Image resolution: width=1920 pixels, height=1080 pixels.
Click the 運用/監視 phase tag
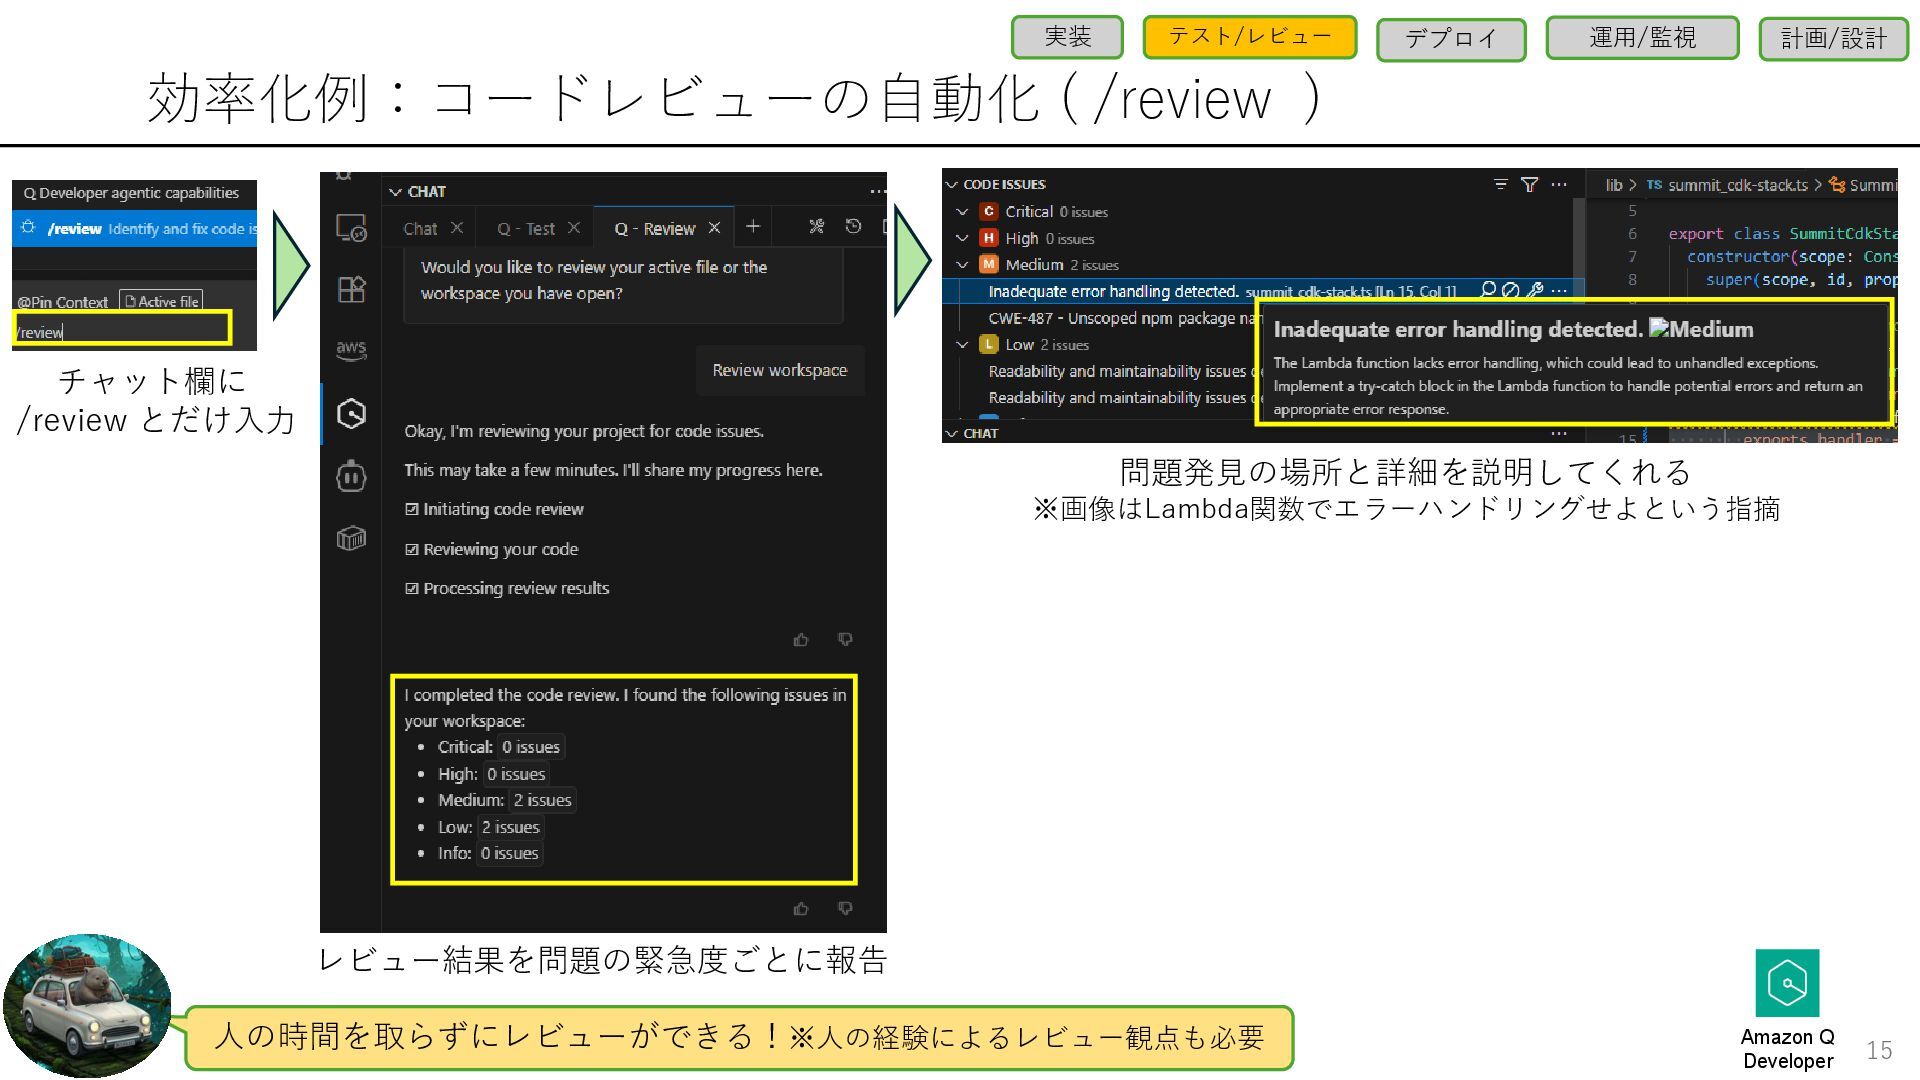1642,37
